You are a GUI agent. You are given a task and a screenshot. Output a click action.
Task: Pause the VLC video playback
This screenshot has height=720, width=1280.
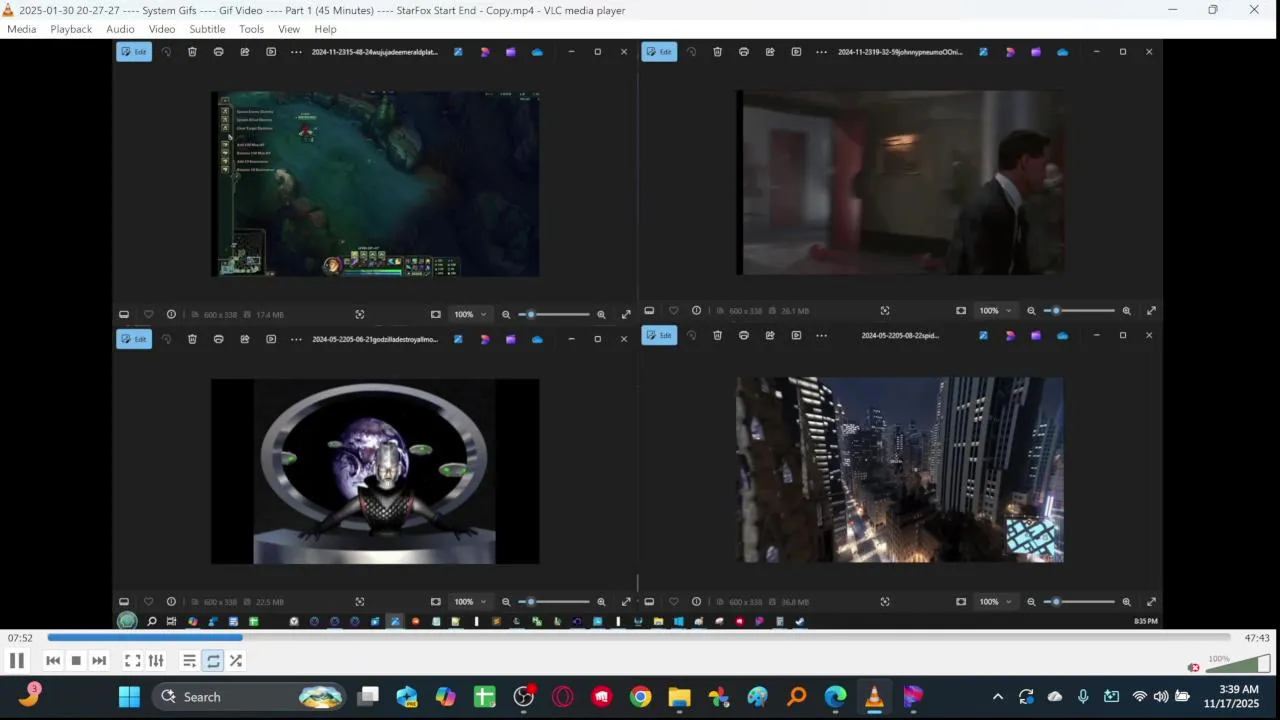tap(16, 660)
